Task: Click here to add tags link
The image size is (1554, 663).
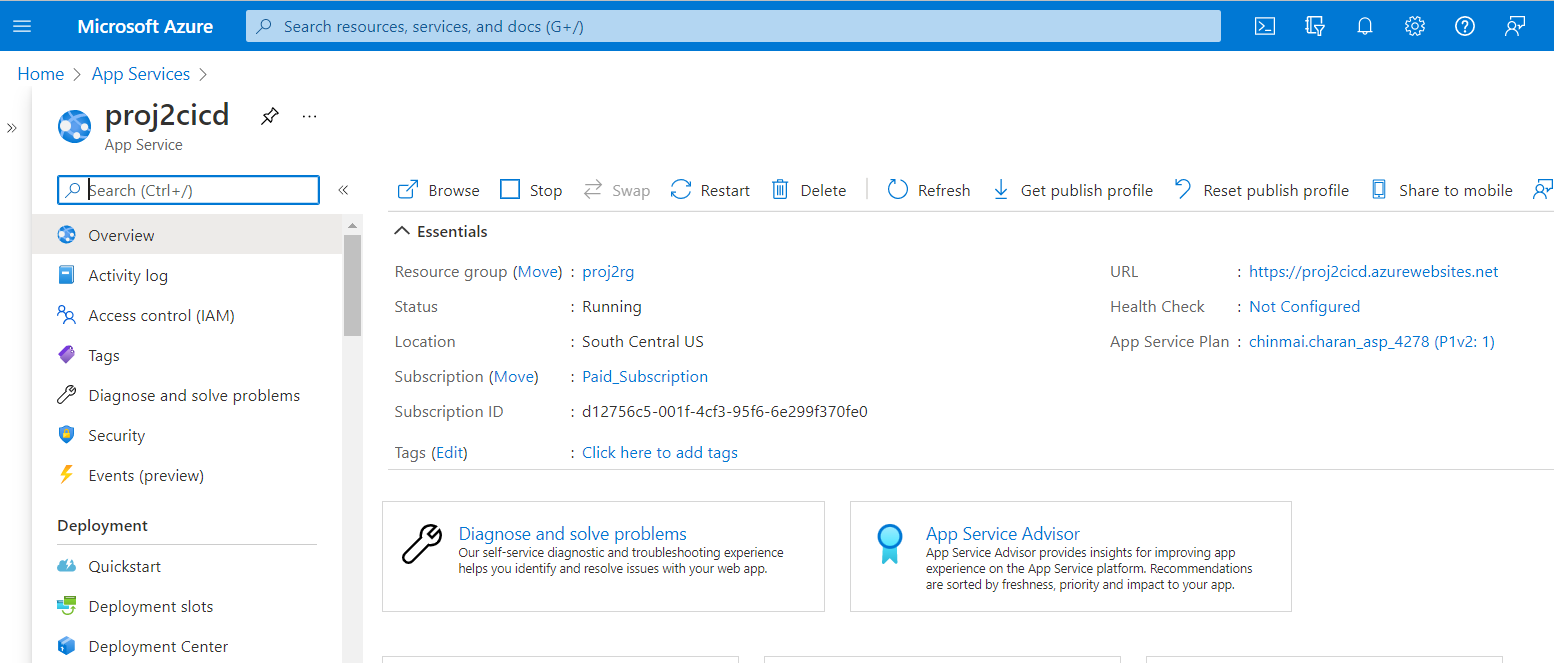Action: [x=660, y=452]
